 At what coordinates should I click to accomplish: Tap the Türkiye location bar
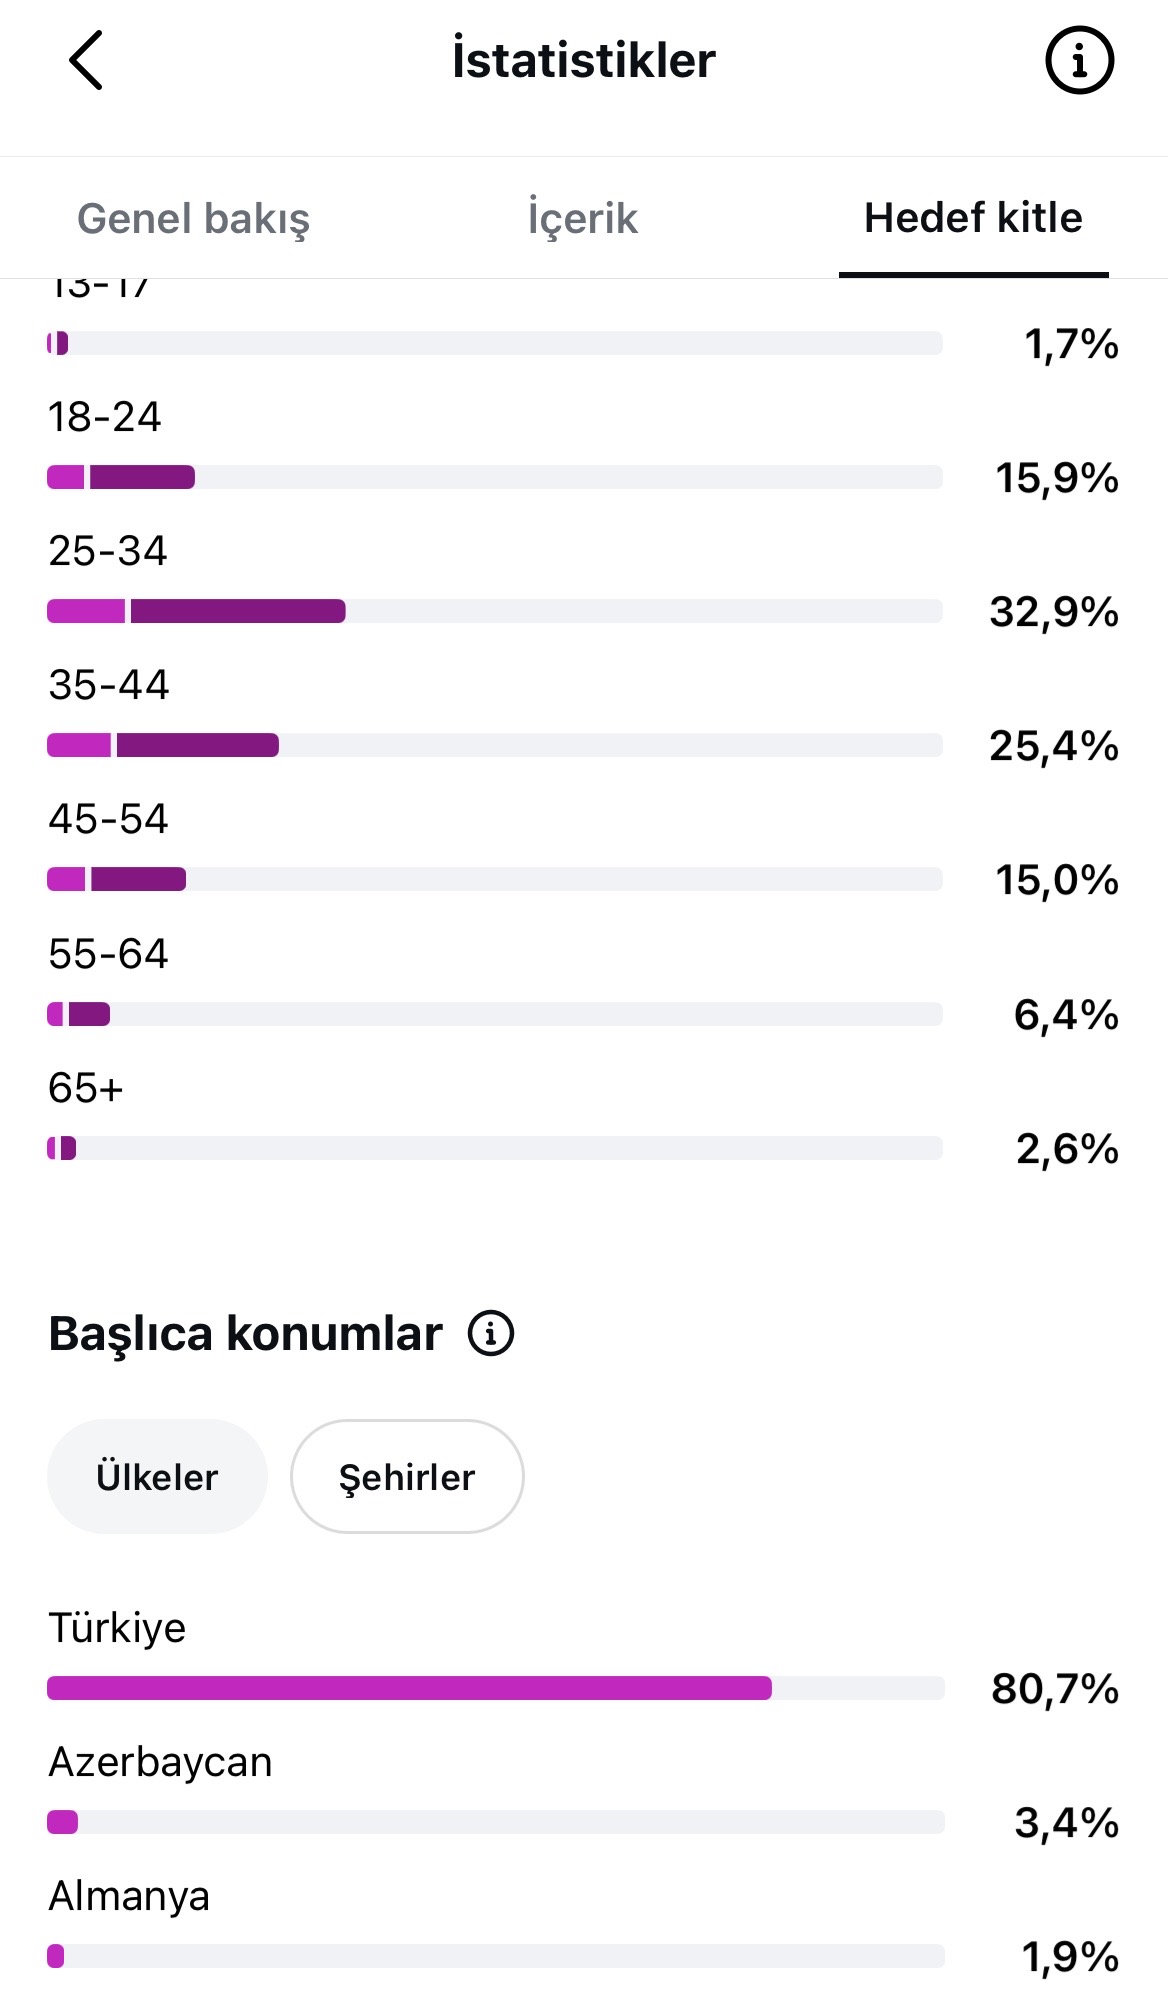(x=496, y=1688)
